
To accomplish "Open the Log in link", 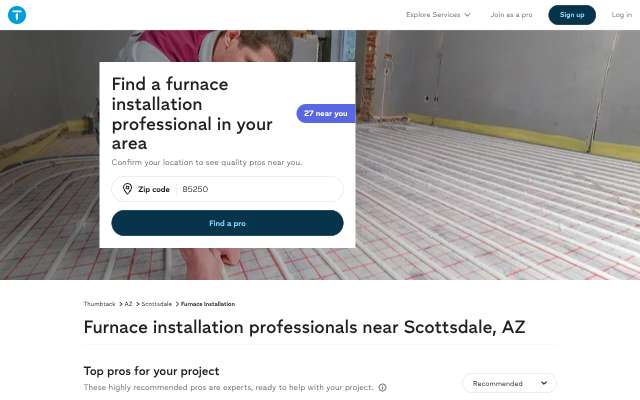I will (621, 15).
